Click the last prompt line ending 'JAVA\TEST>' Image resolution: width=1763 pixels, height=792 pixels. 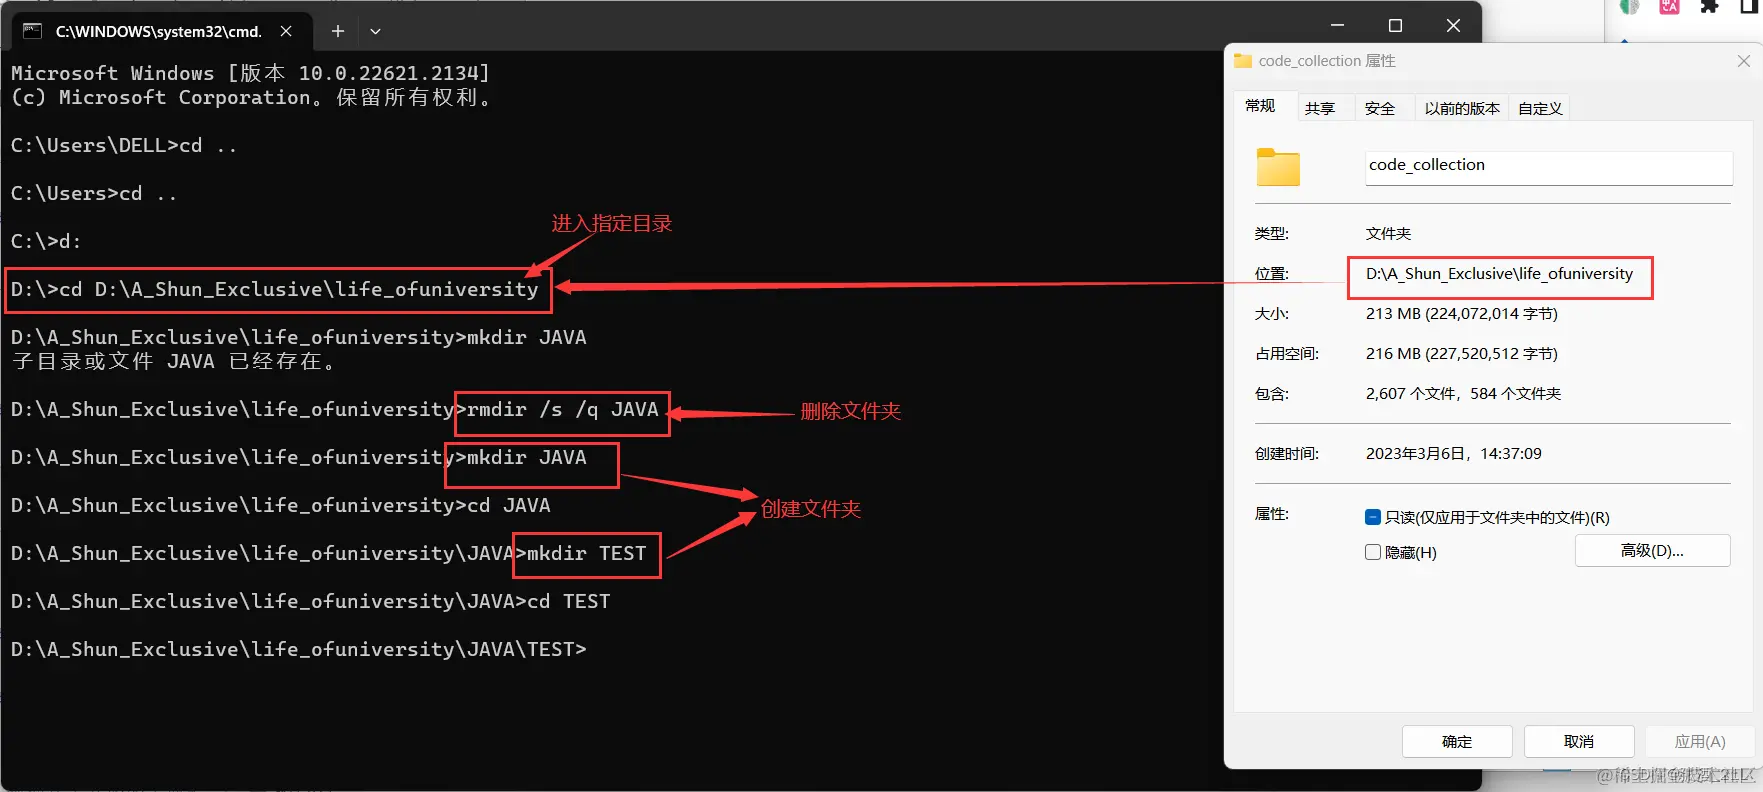point(299,649)
